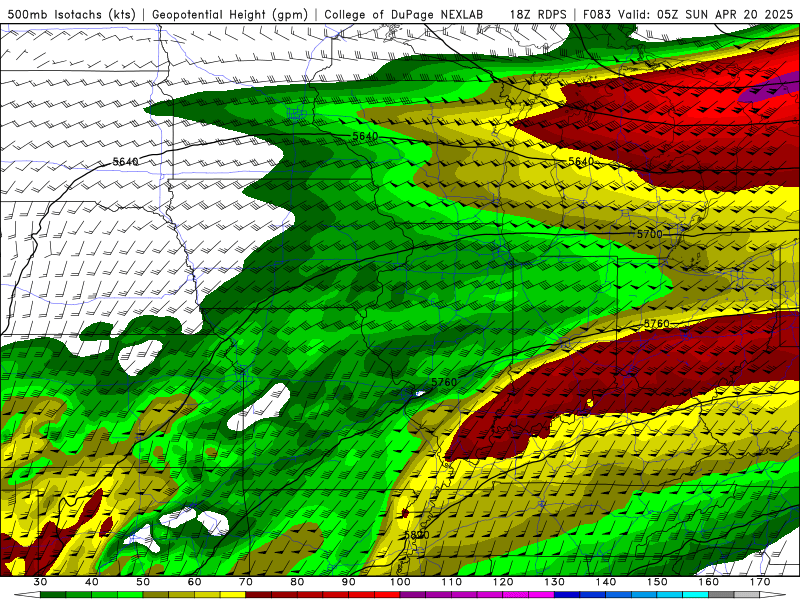Click the 5820 height contour label
Screen dimensions: 800x600
point(416,535)
